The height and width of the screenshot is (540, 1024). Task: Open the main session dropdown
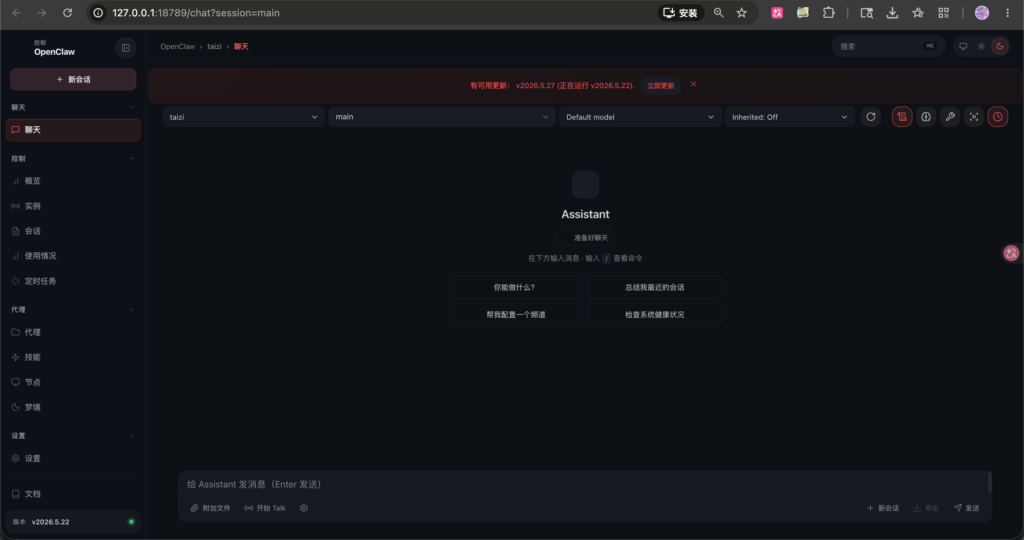point(441,117)
